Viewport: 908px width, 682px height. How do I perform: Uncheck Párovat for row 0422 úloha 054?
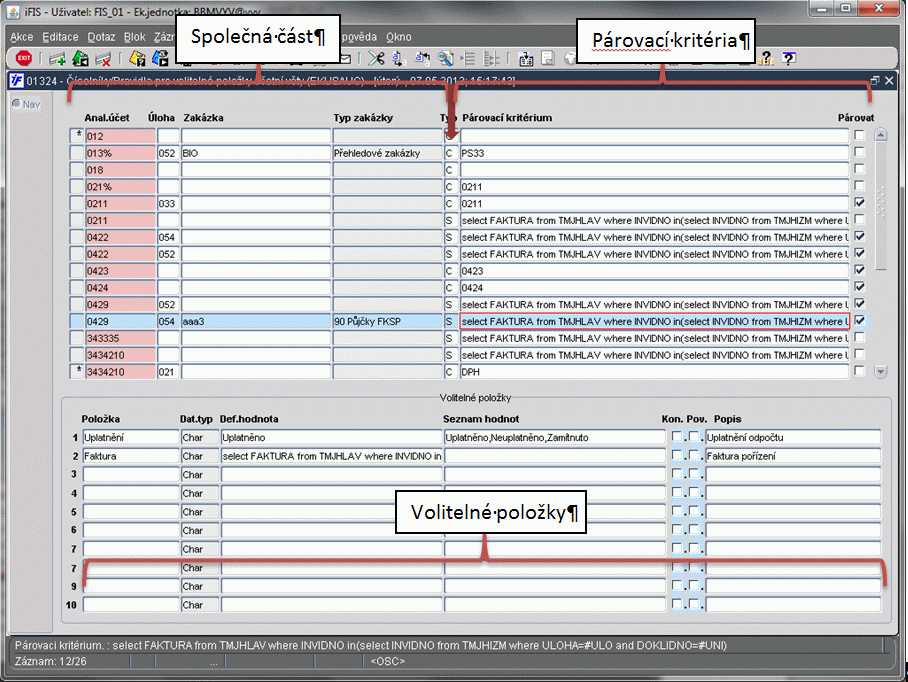point(859,236)
